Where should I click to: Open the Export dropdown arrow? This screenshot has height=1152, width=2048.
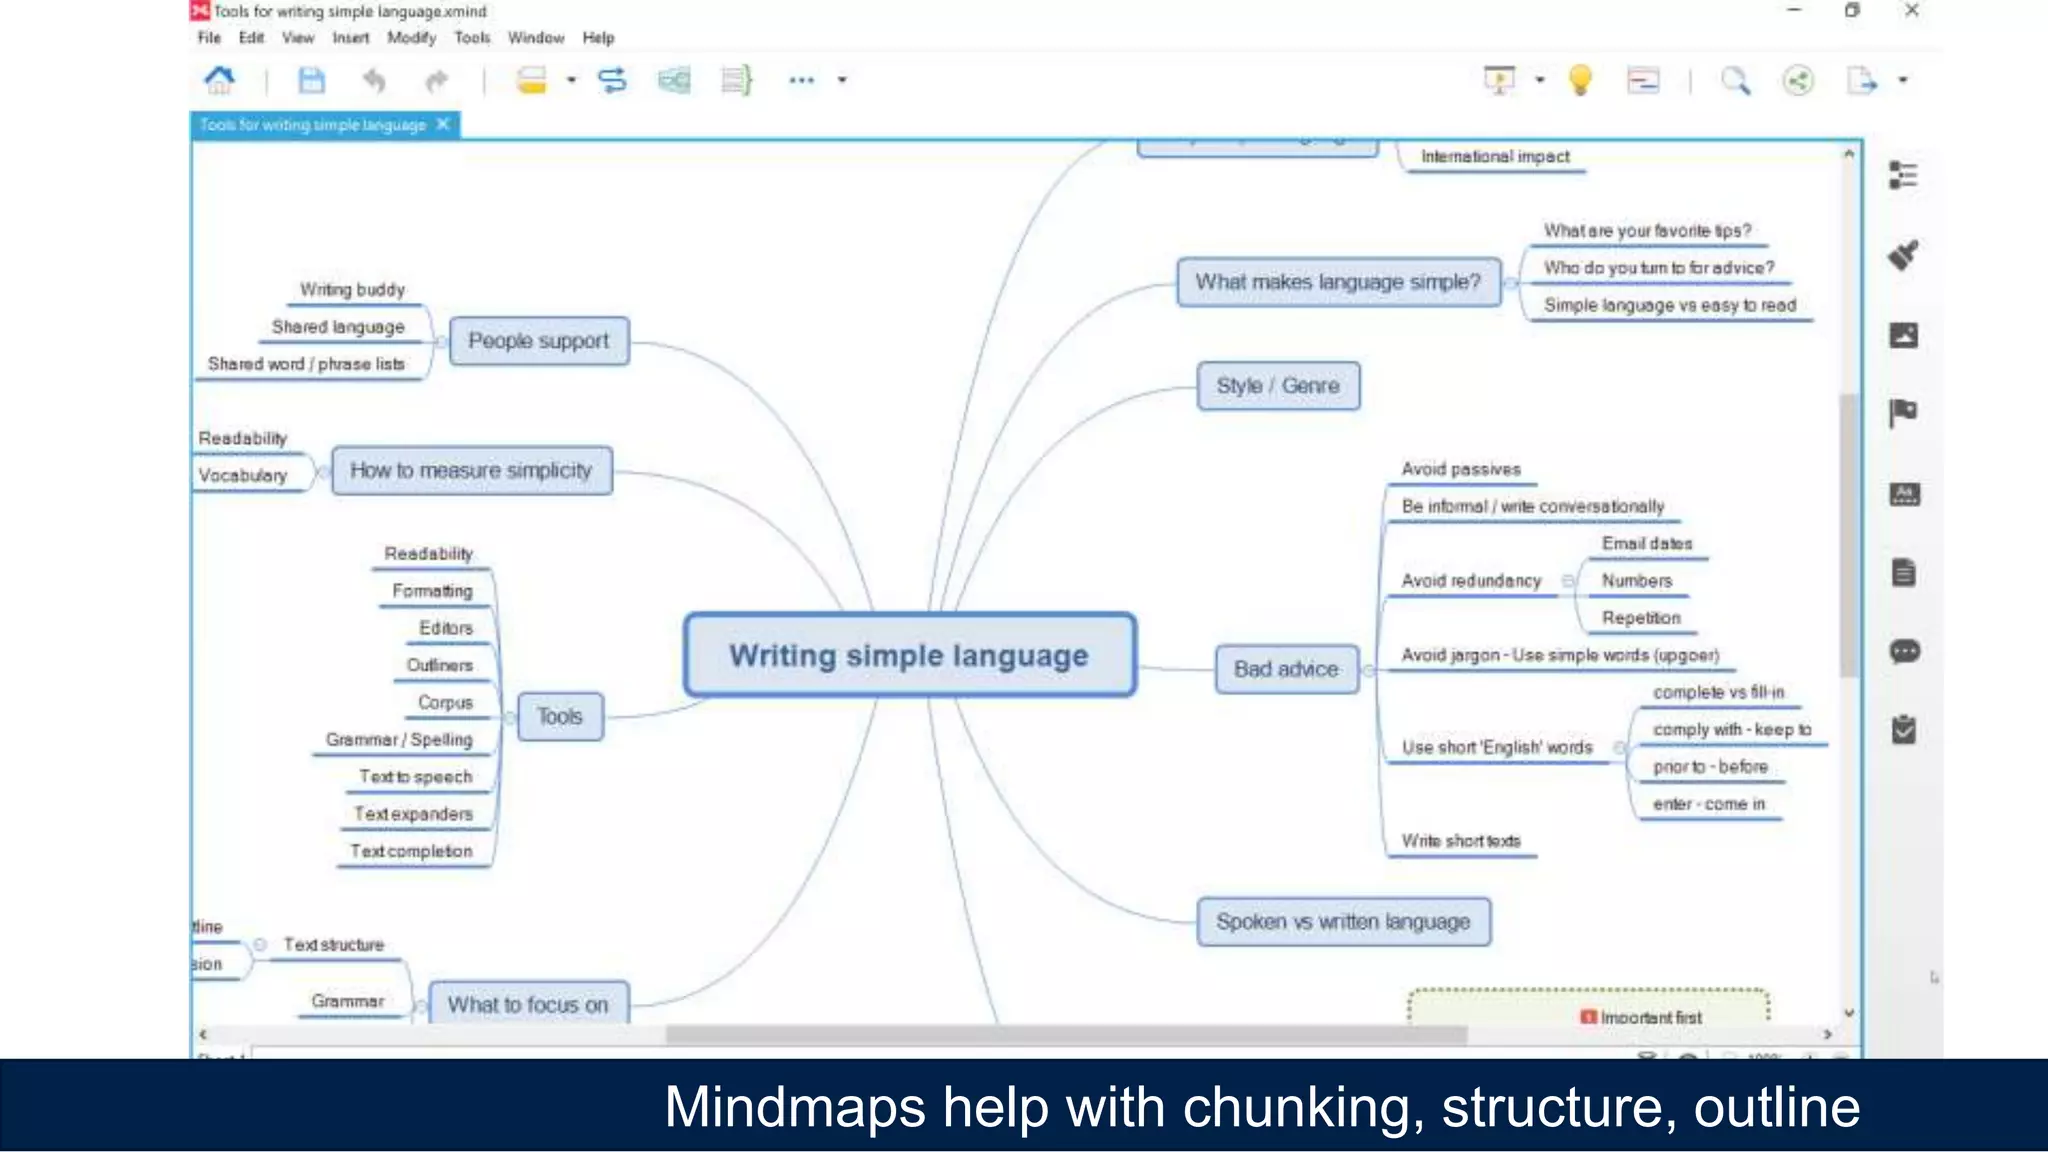pos(1903,80)
